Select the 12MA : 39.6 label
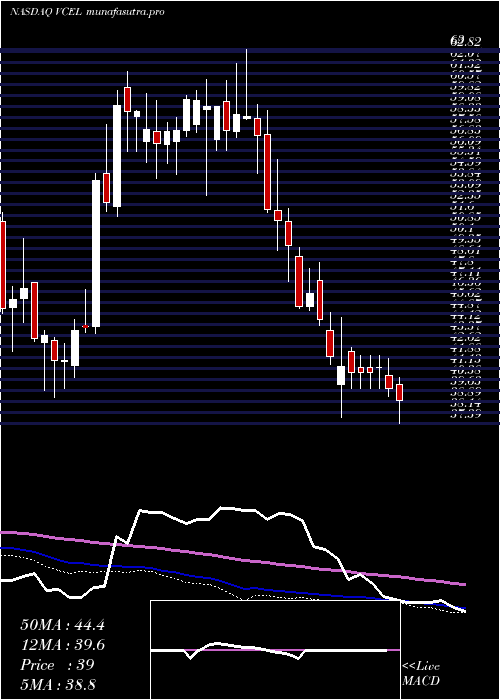Viewport: 500px width, 700px height. pyautogui.click(x=62, y=645)
